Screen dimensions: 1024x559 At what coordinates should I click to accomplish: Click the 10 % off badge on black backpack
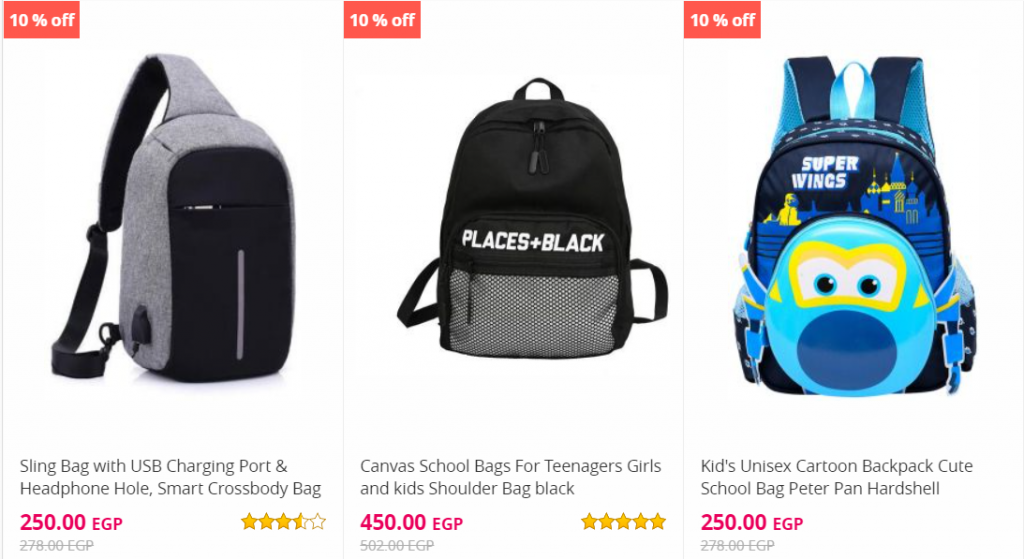click(382, 20)
